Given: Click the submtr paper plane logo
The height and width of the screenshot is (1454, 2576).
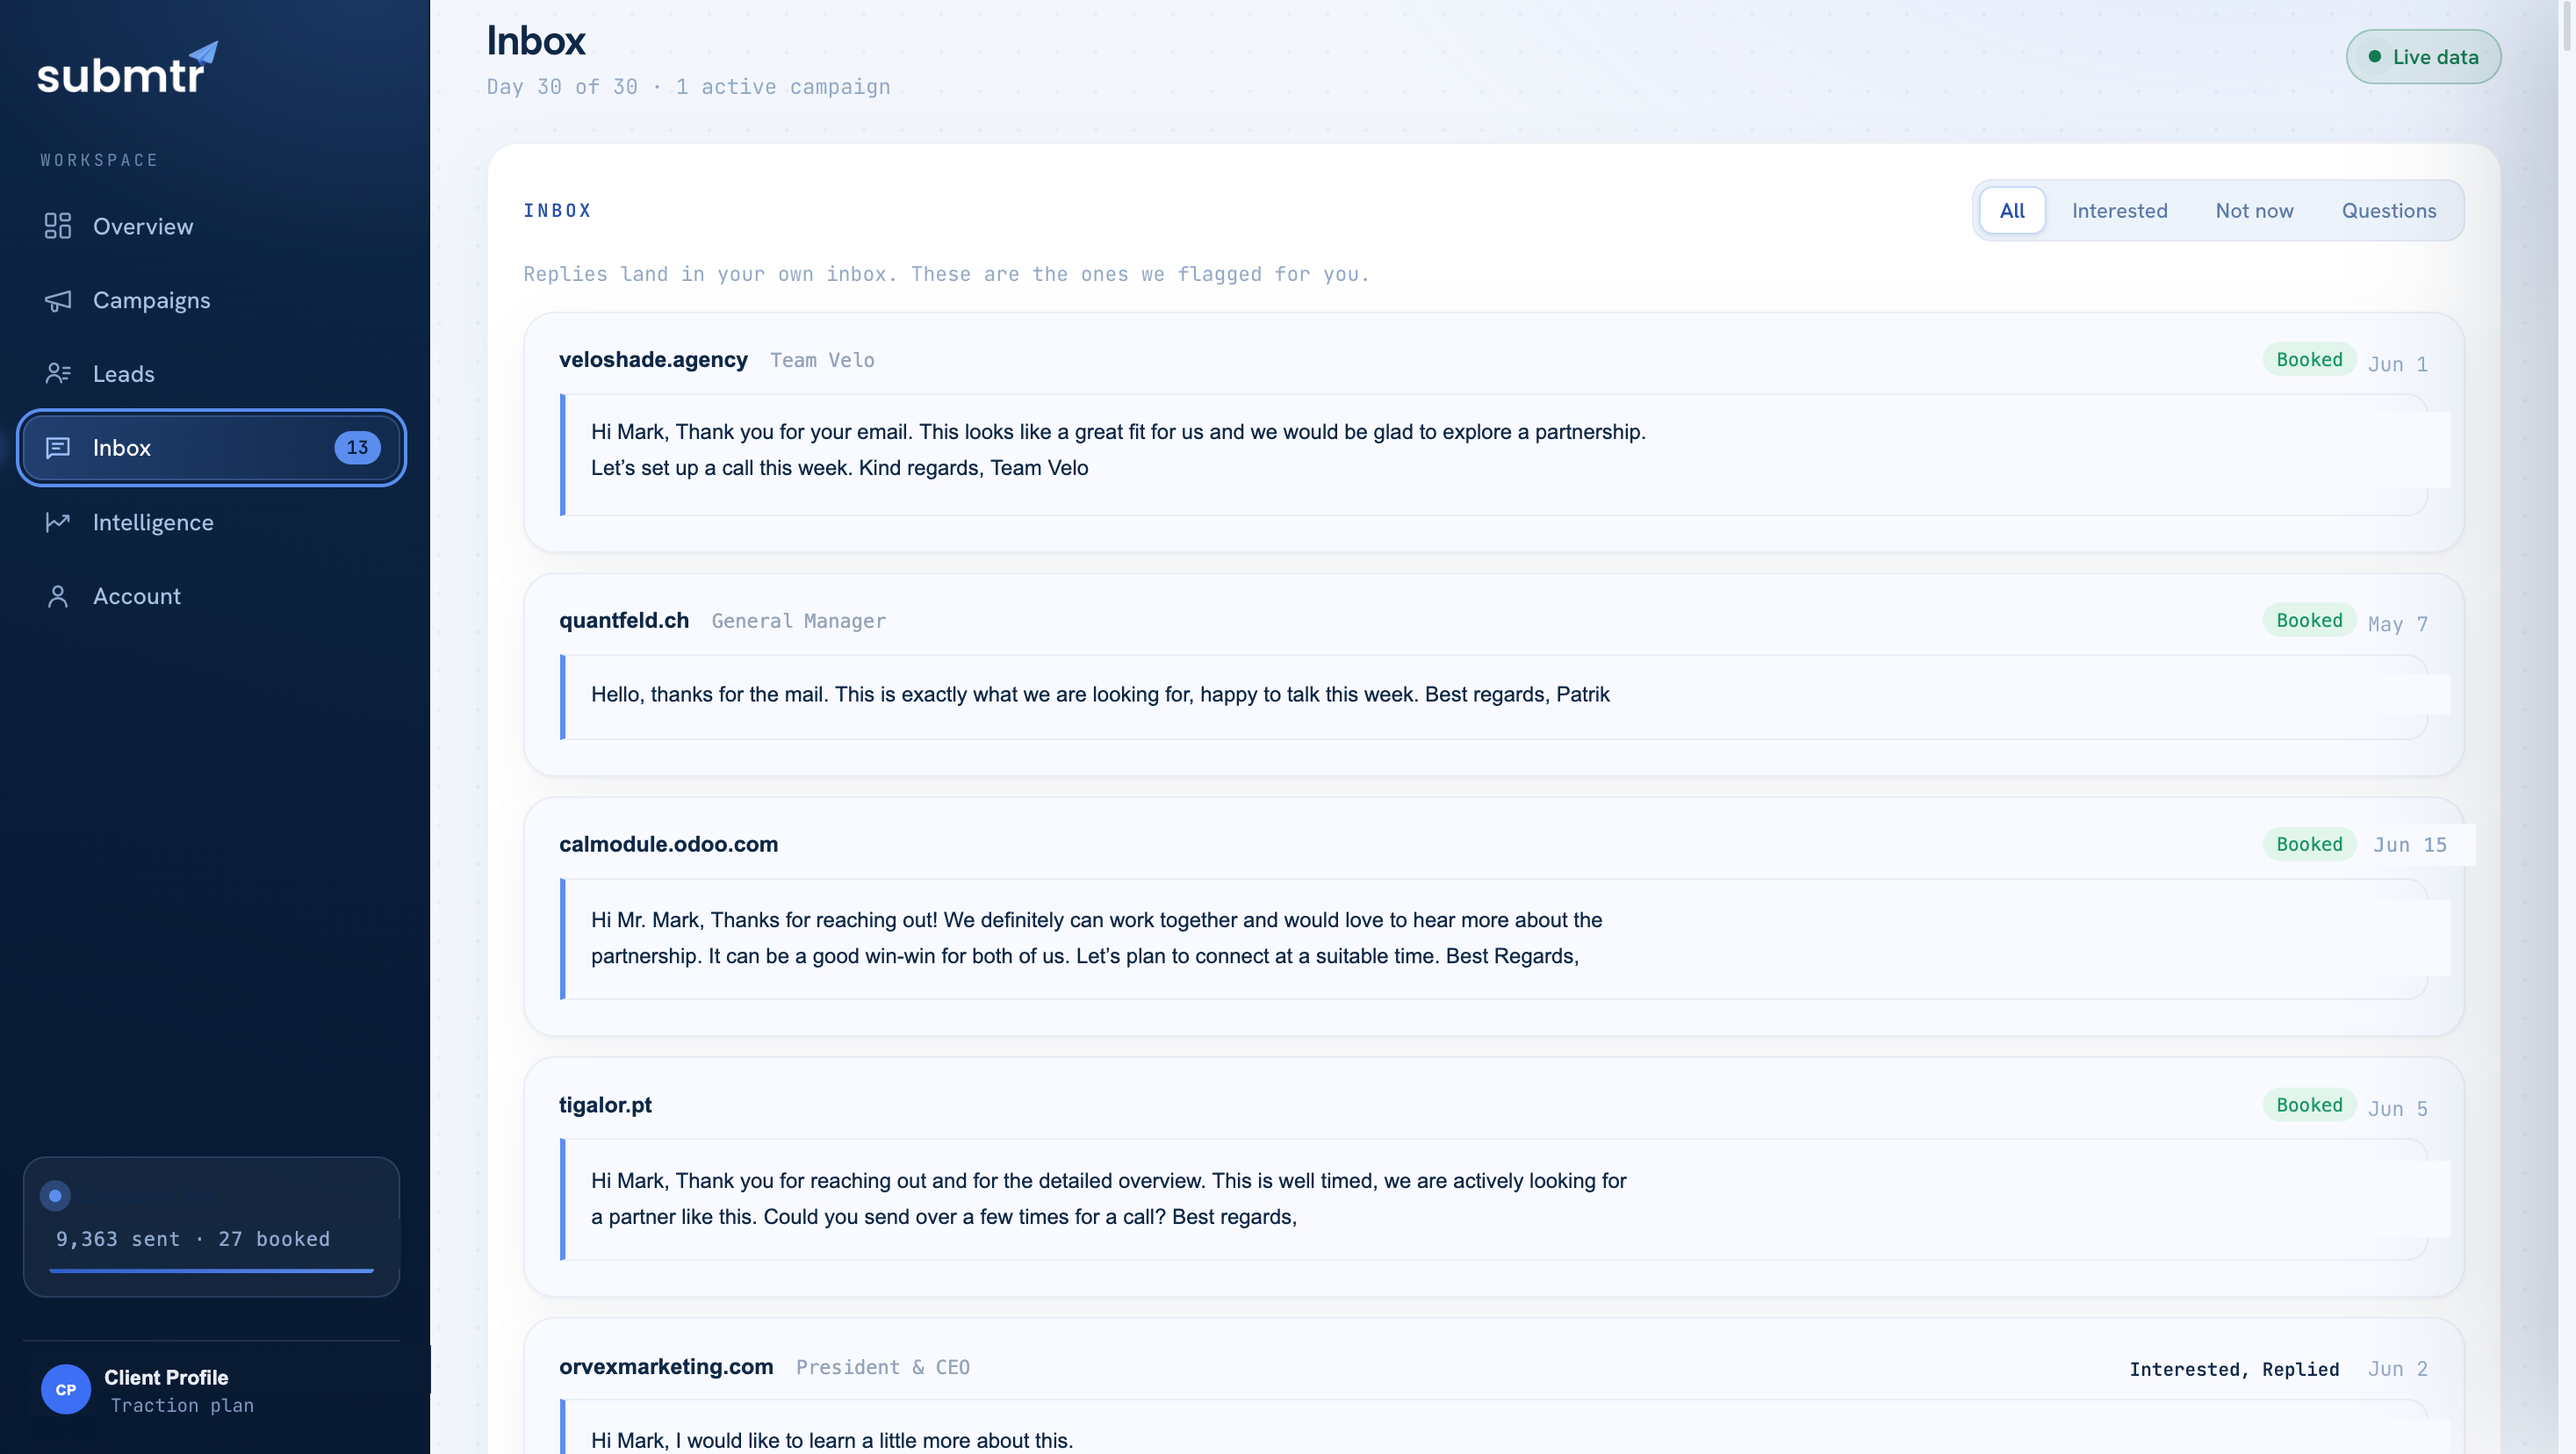Looking at the screenshot, I should pyautogui.click(x=127, y=69).
